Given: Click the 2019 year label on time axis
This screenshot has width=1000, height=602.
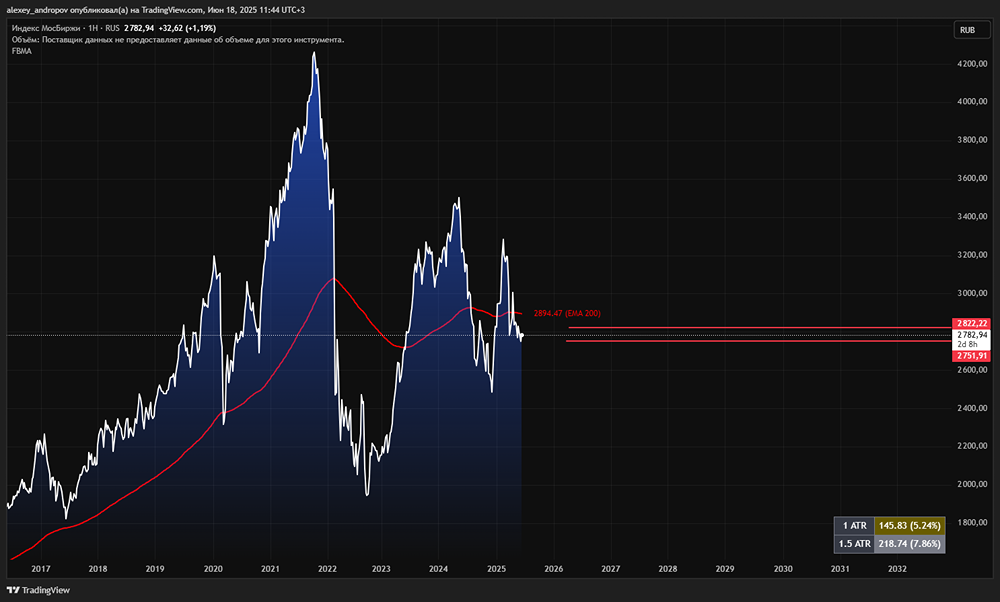Looking at the screenshot, I should (x=155, y=569).
